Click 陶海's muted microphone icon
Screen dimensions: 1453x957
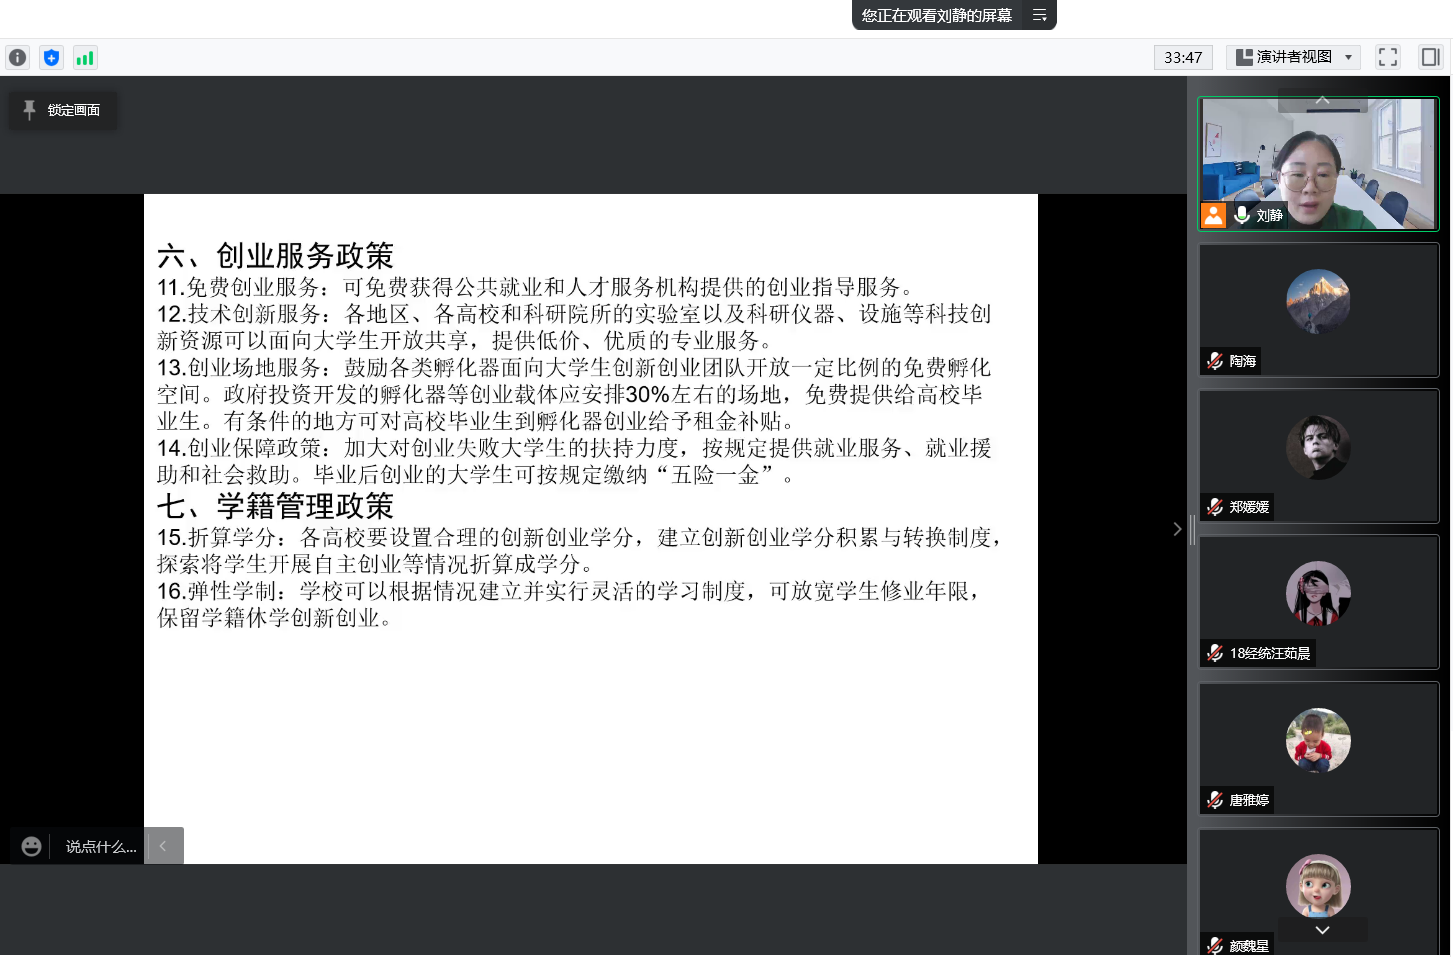[x=1215, y=361]
